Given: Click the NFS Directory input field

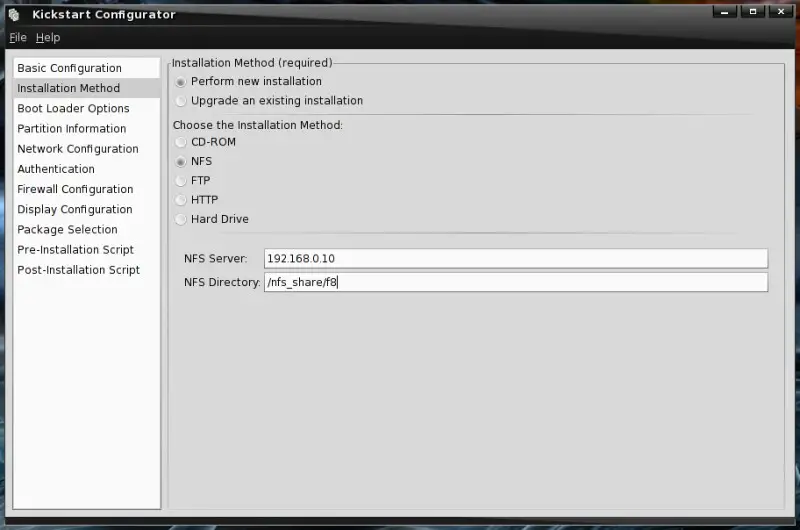Looking at the screenshot, I should click(x=516, y=282).
